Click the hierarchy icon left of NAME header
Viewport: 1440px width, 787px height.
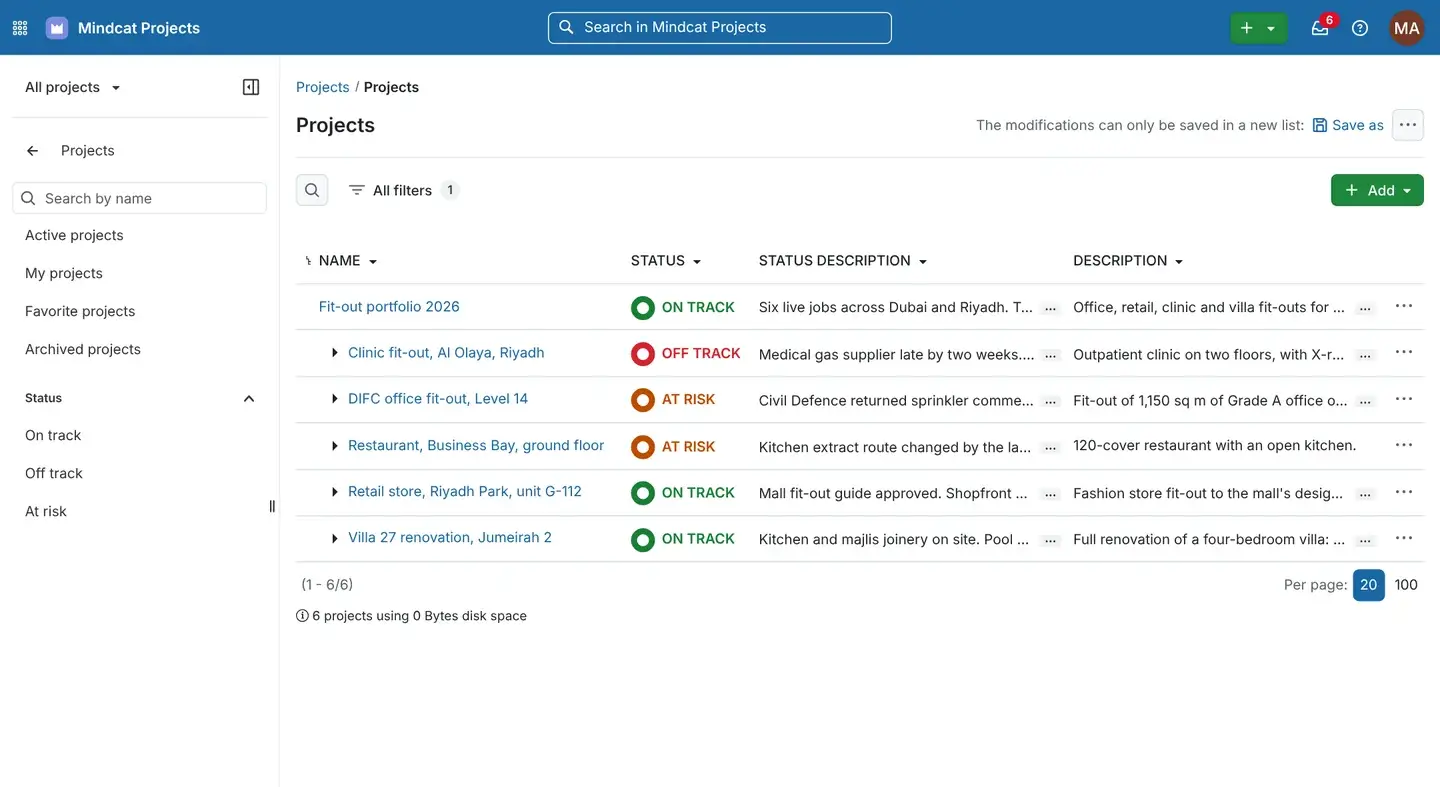(x=308, y=261)
